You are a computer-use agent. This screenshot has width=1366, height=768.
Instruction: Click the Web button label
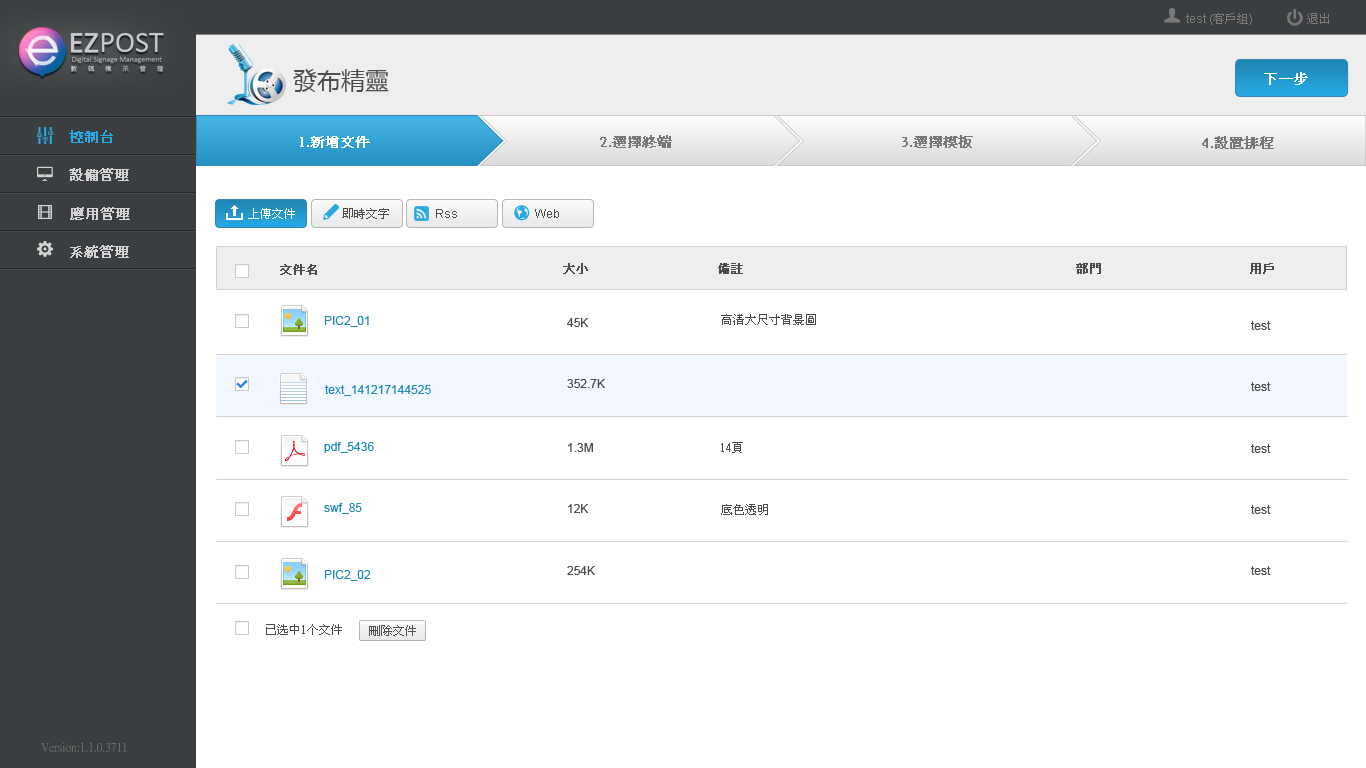[x=547, y=214]
